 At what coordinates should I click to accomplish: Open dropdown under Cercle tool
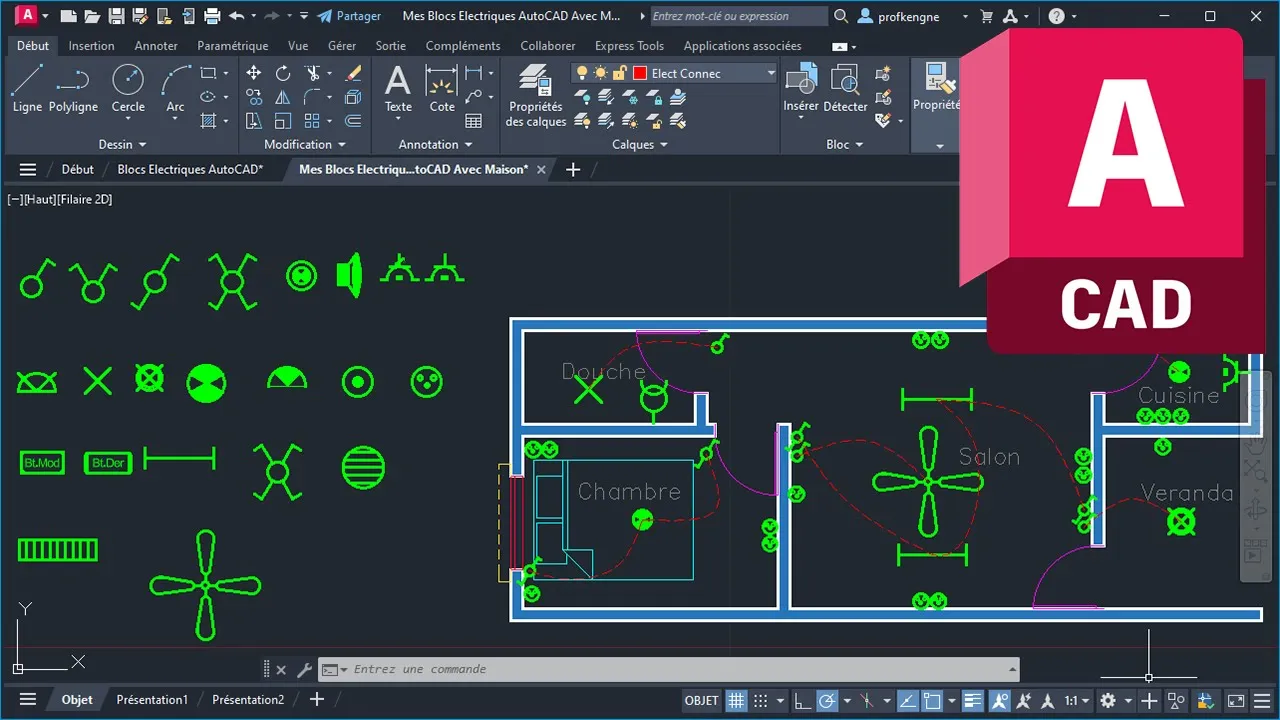tap(128, 120)
